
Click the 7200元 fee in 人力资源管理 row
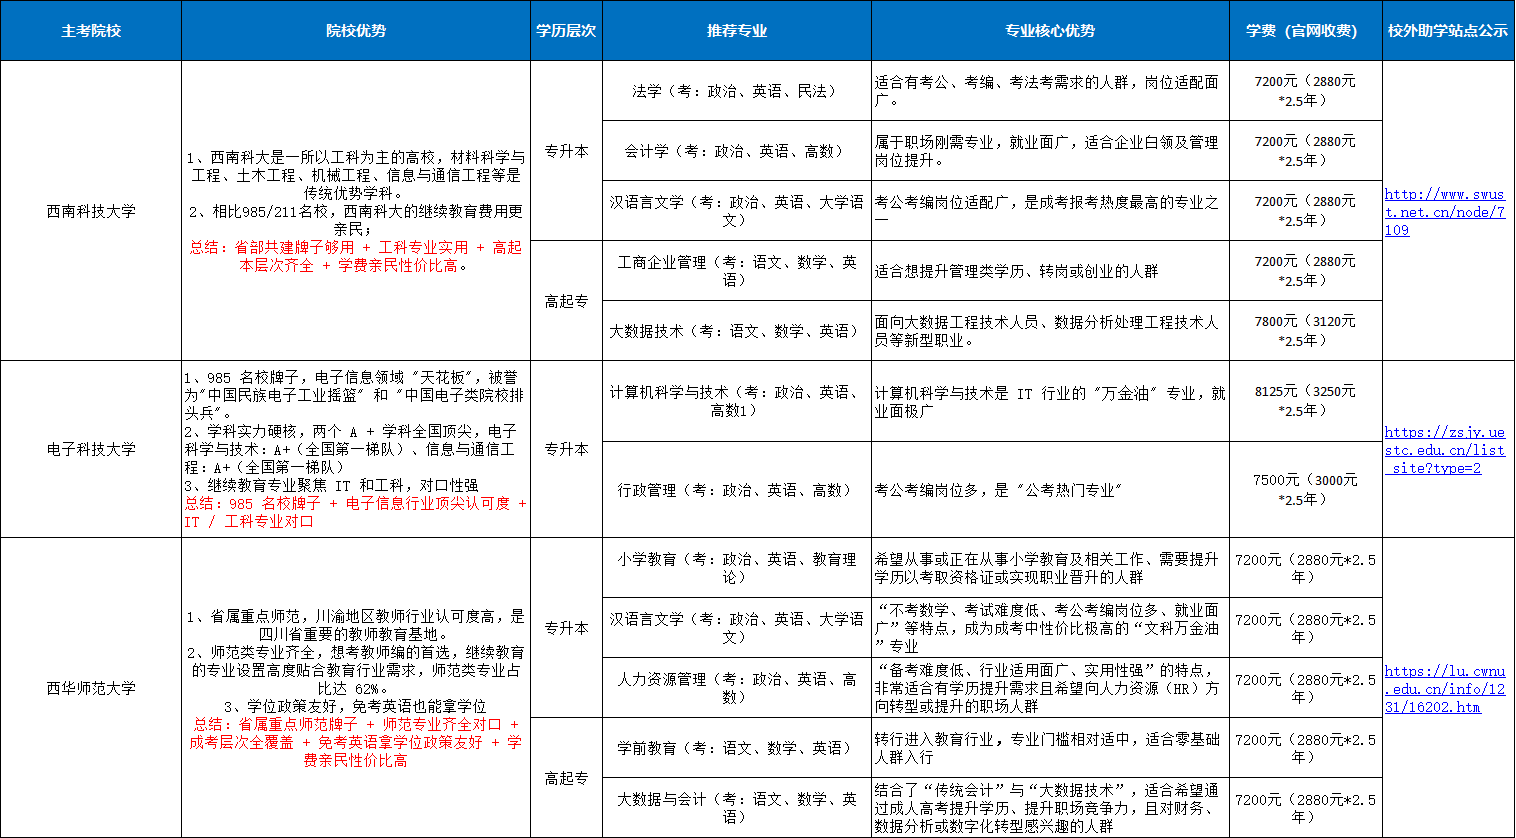point(1305,688)
